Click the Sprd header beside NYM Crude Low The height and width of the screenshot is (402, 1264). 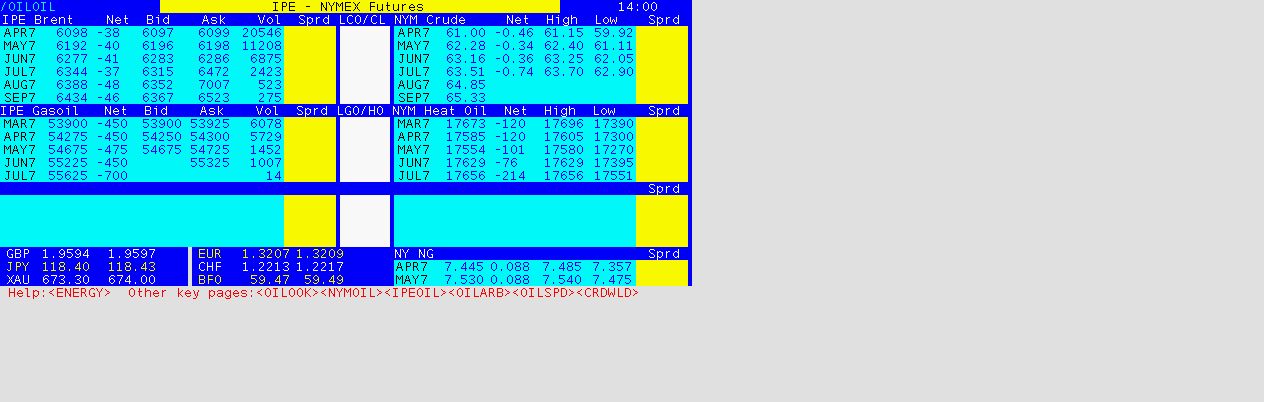[x=664, y=20]
